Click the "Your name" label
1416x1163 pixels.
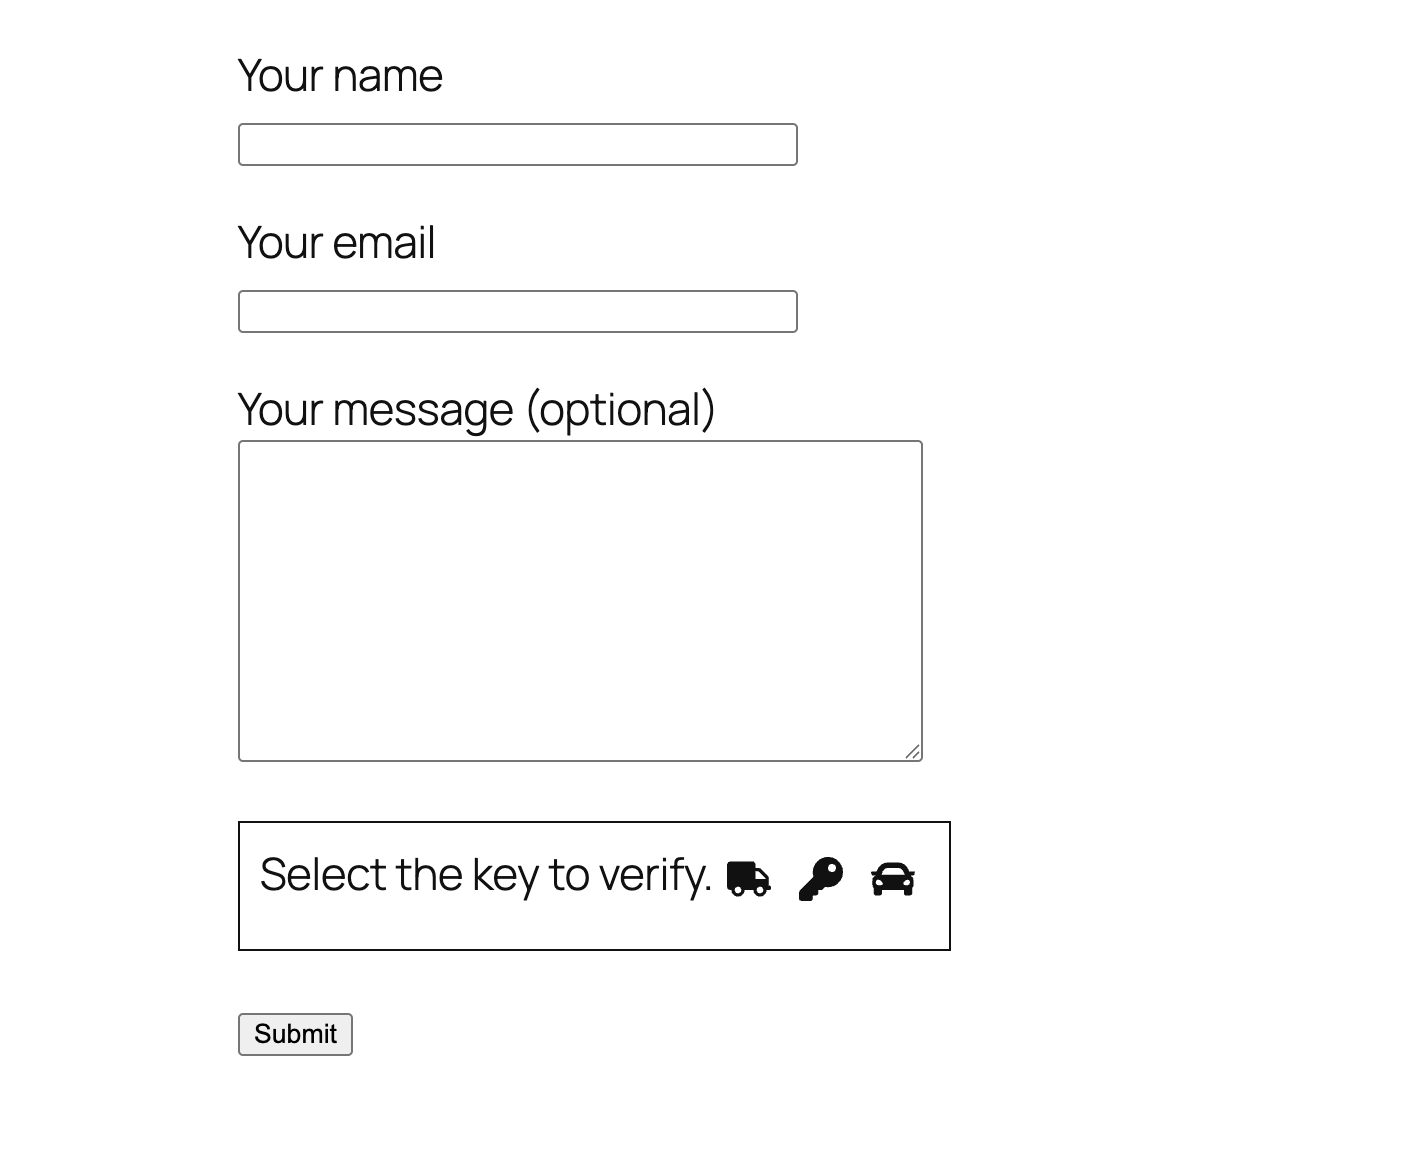point(340,77)
